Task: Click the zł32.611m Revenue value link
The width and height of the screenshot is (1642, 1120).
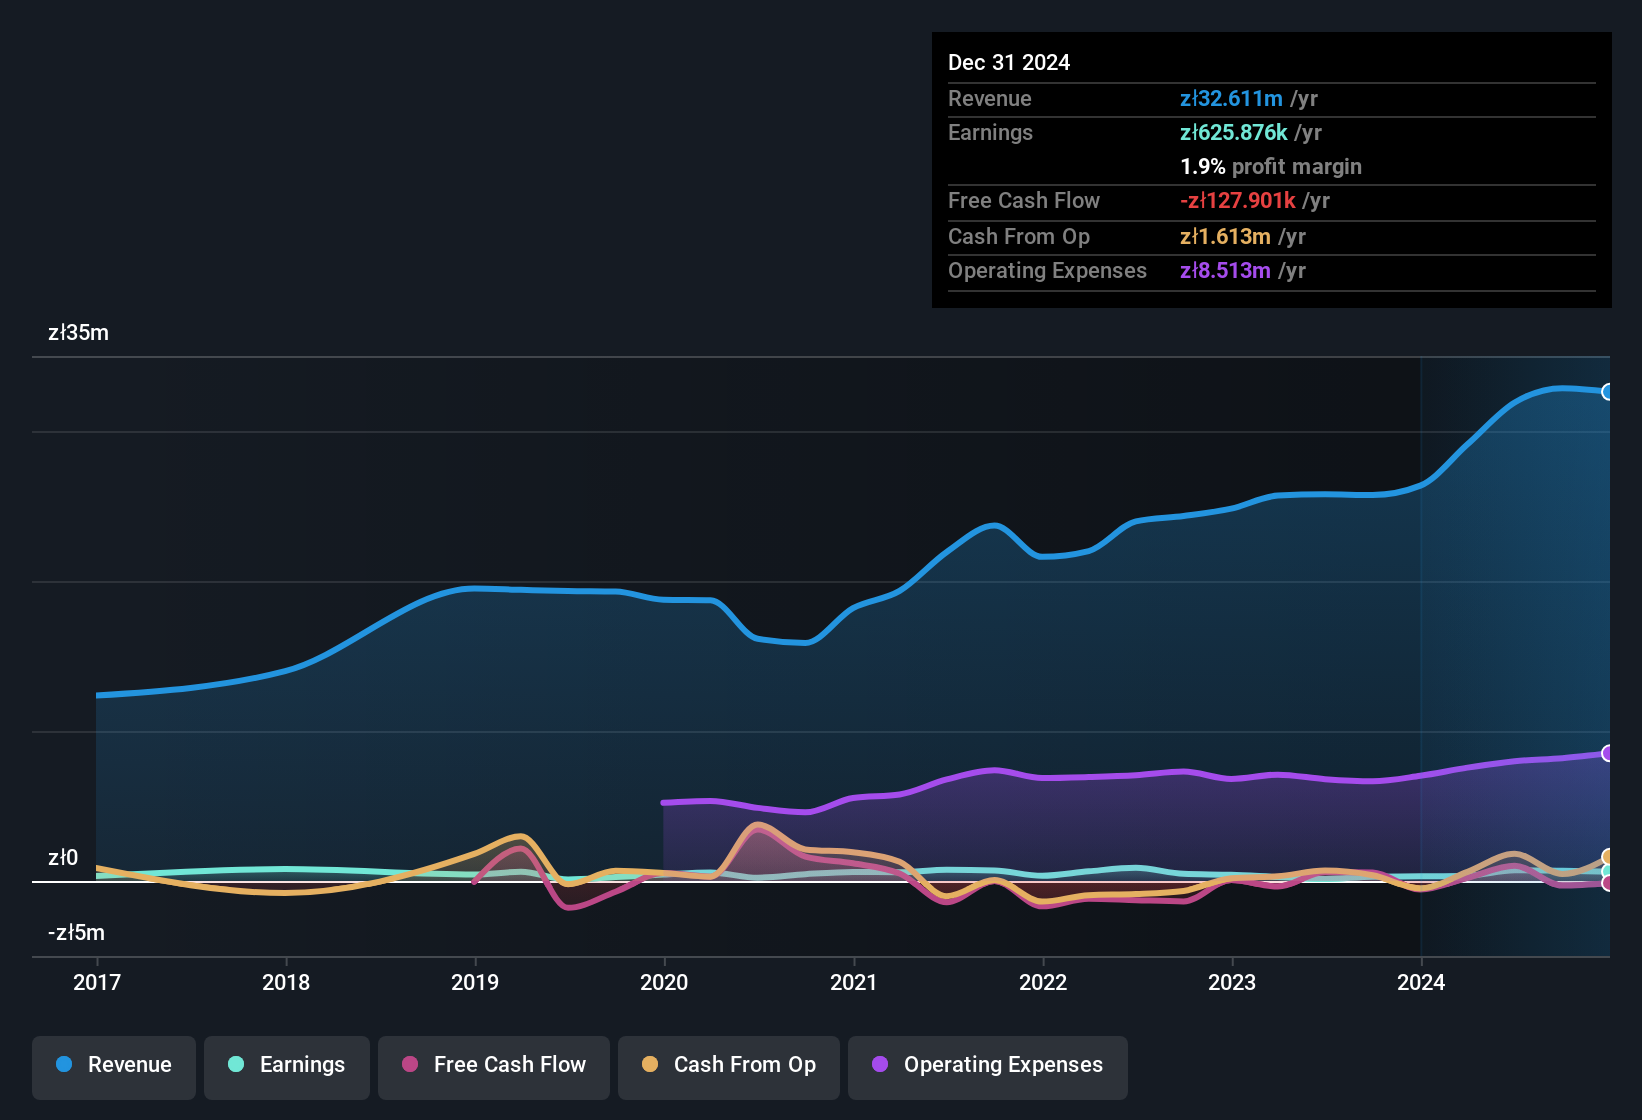Action: tap(1232, 98)
